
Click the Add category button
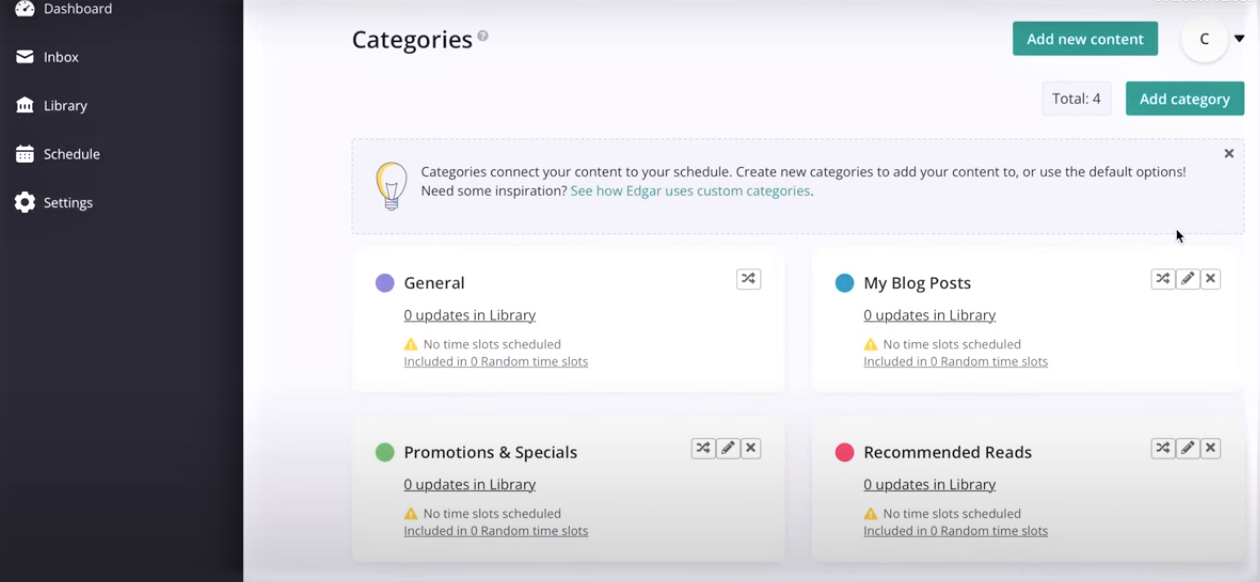tap(1184, 99)
